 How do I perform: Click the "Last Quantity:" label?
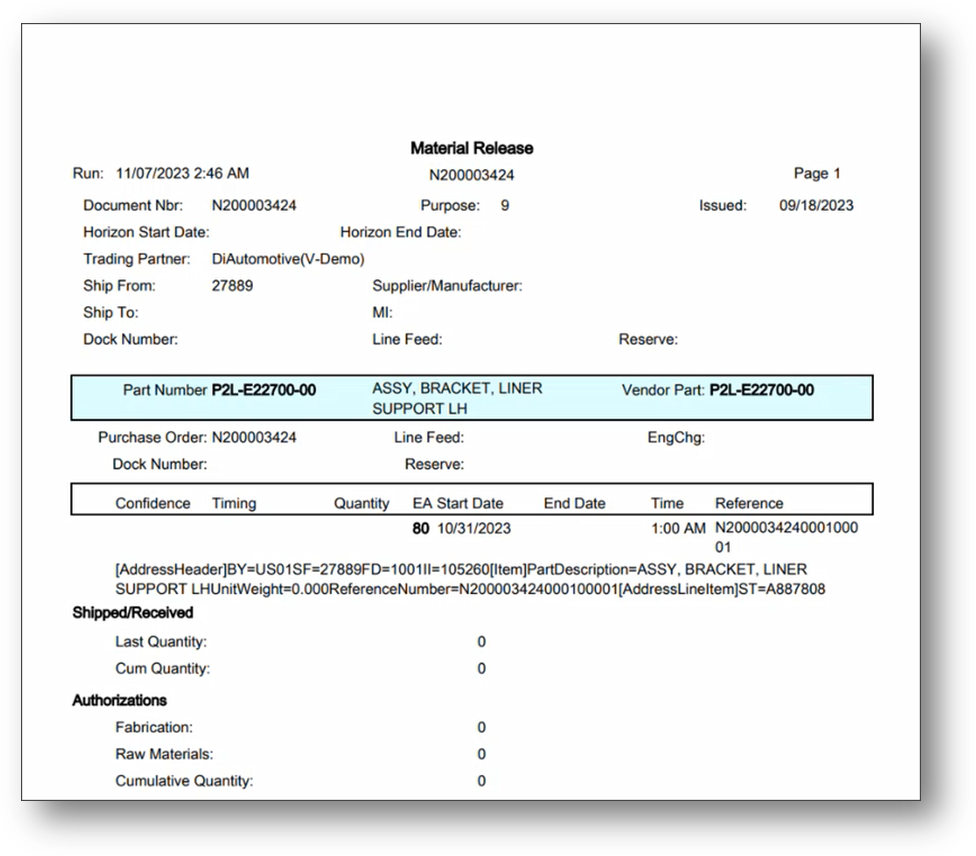161,642
